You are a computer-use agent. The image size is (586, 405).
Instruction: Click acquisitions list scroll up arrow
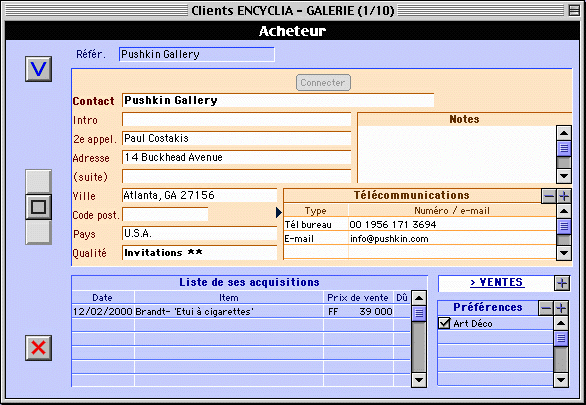419,298
